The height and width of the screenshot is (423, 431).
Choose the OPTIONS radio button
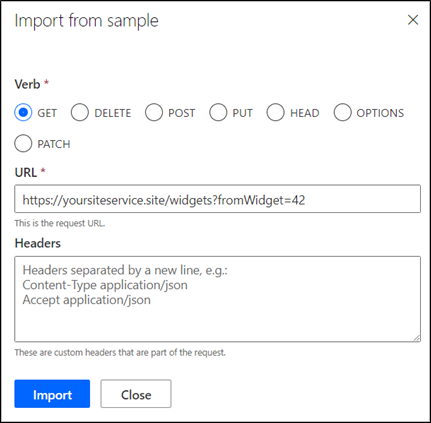(342, 112)
